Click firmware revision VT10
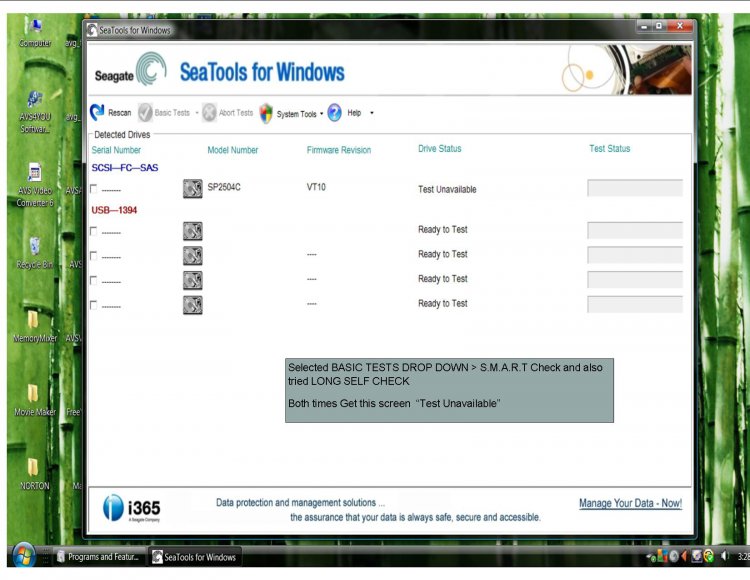 [x=316, y=187]
